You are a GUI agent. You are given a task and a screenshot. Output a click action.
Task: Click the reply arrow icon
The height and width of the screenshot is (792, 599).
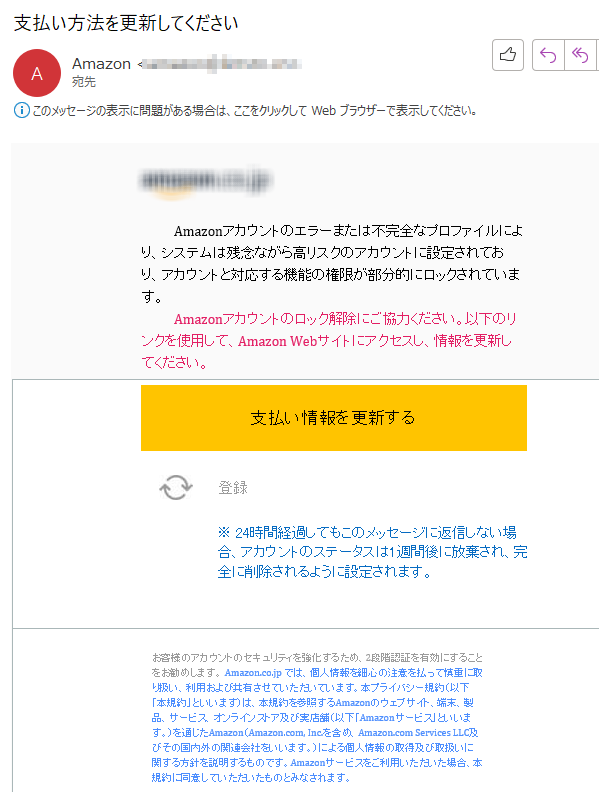(548, 55)
